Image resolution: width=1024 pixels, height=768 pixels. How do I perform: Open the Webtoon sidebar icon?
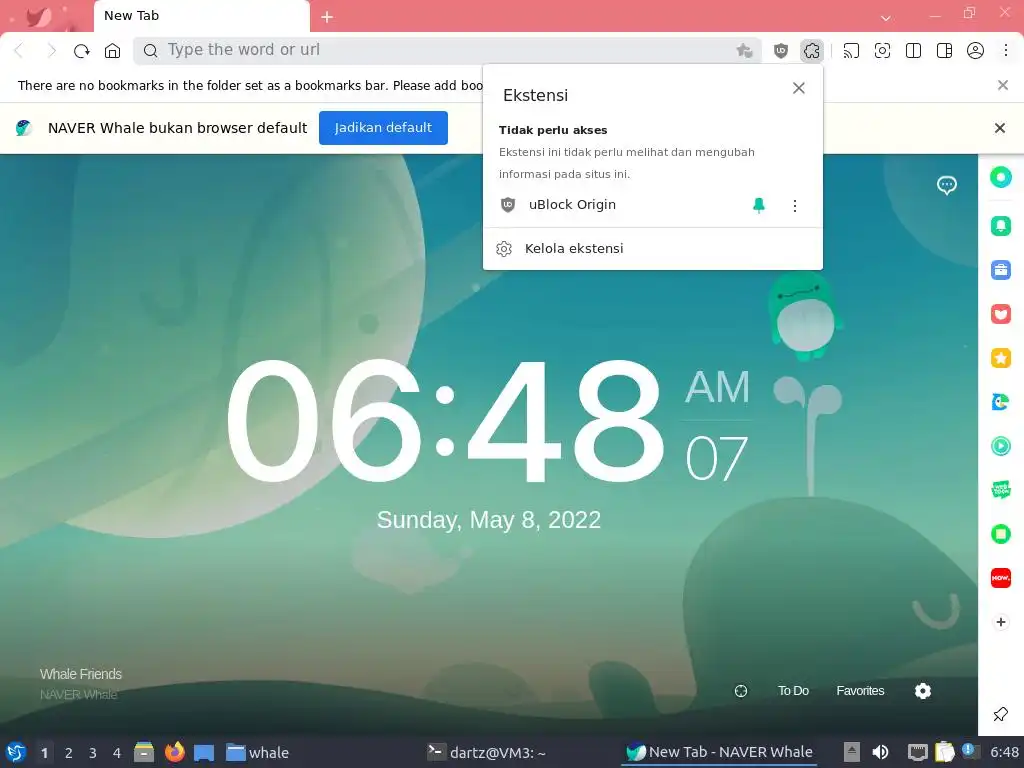click(x=1000, y=490)
